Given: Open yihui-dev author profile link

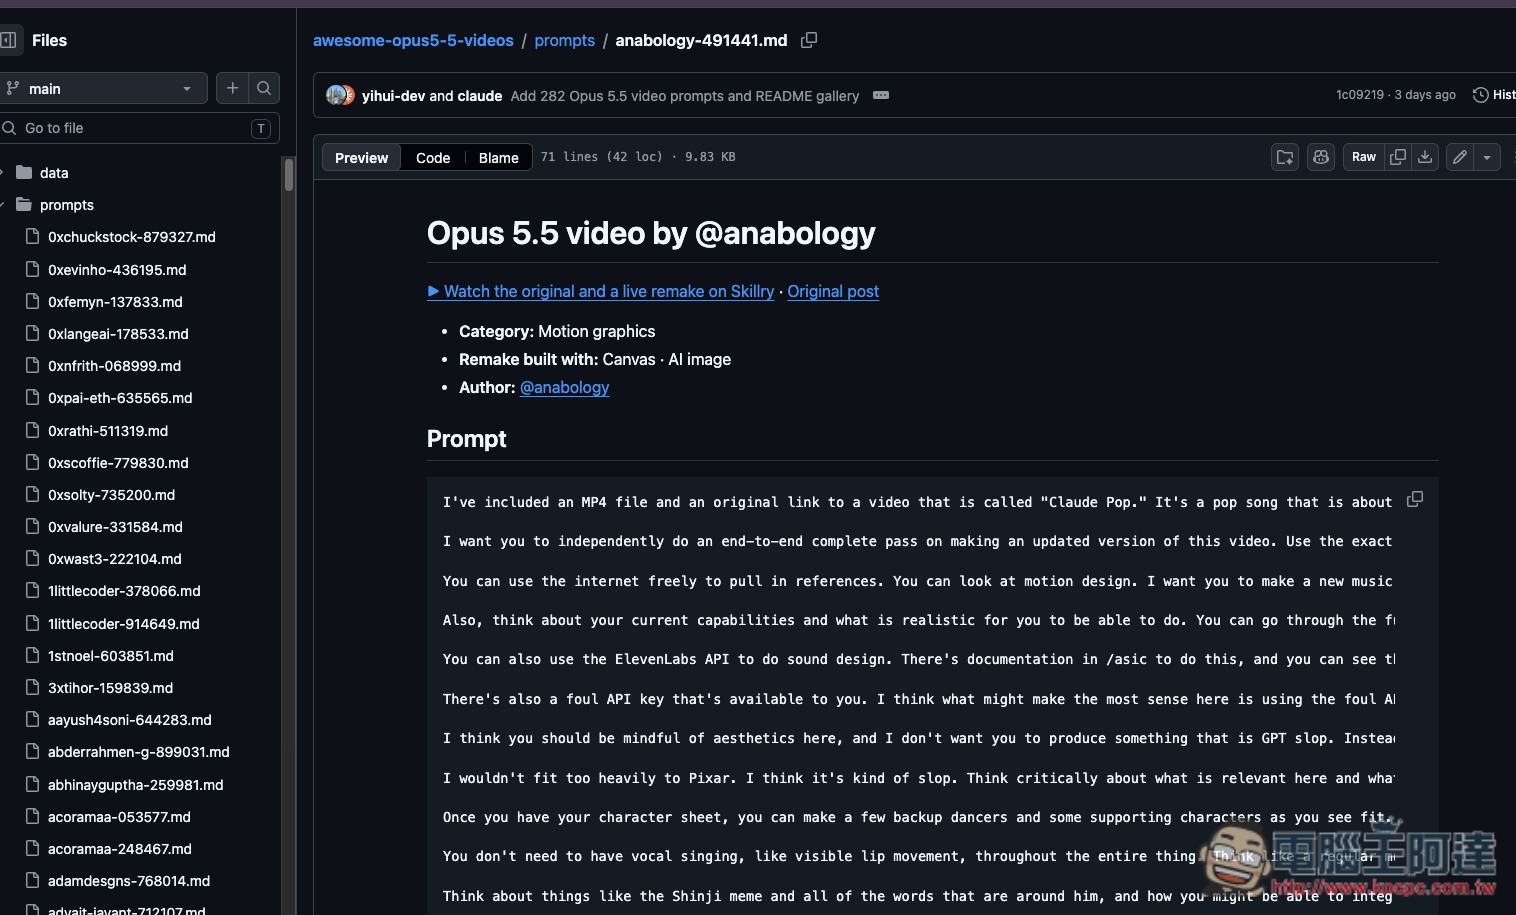Looking at the screenshot, I should [x=394, y=96].
